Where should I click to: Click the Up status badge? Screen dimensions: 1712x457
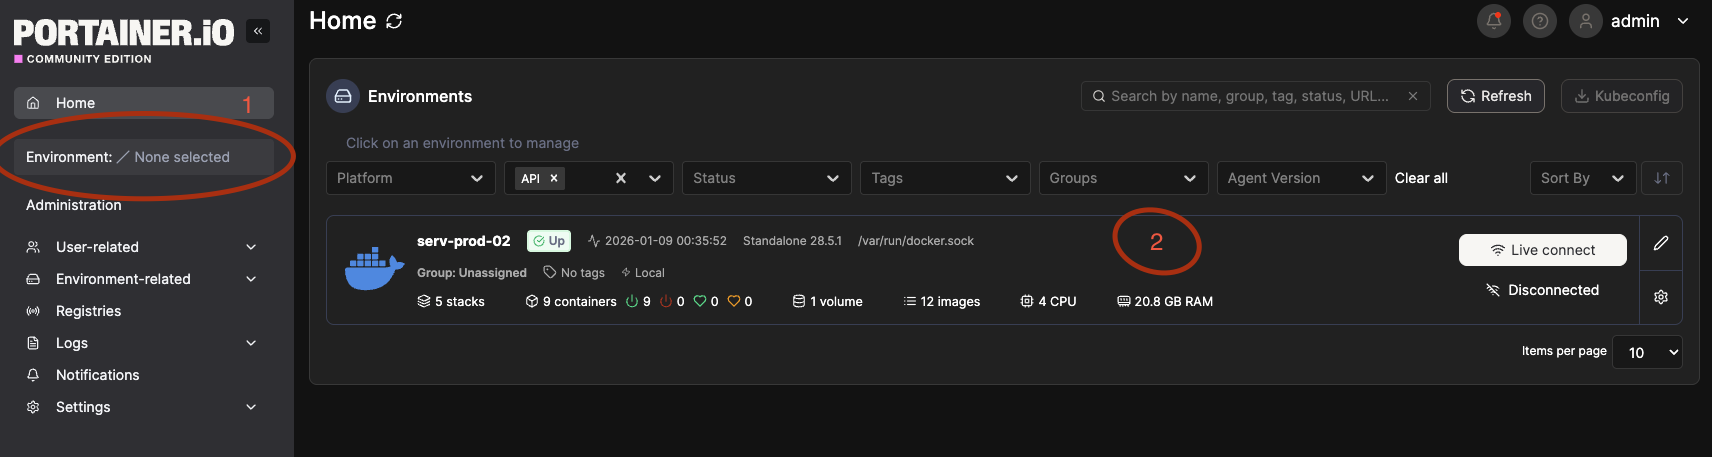pos(549,241)
